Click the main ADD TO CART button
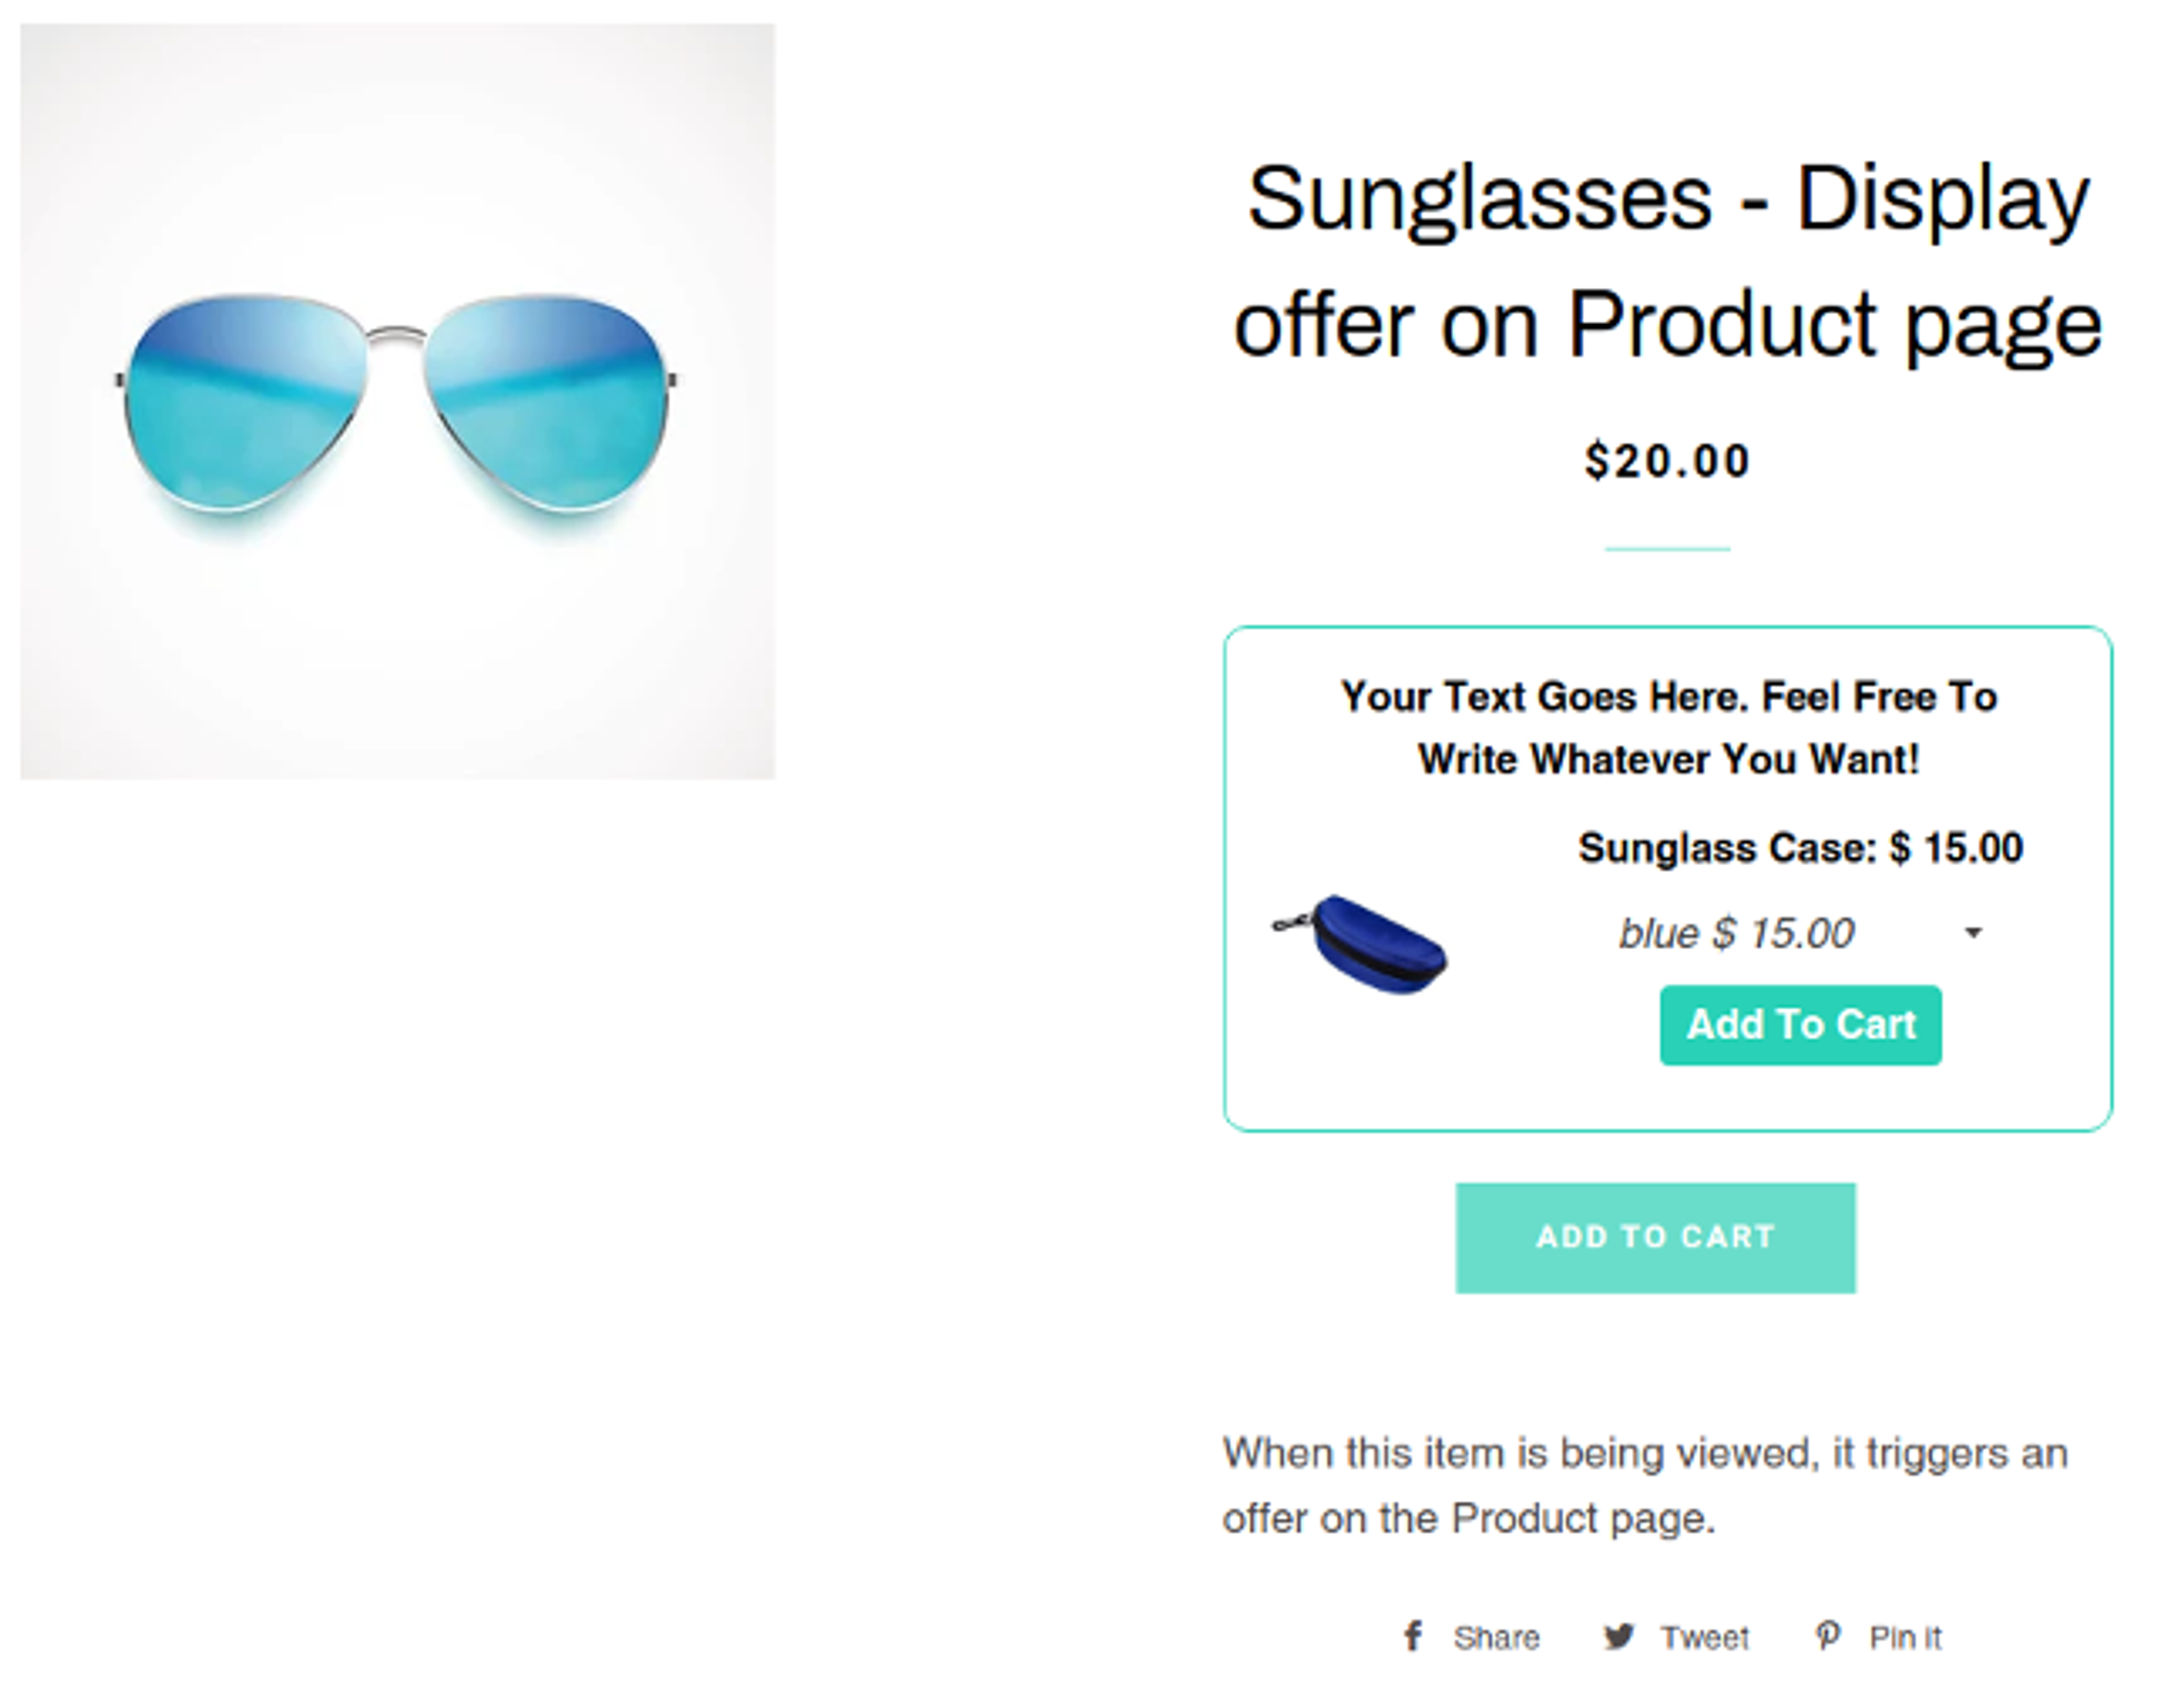The image size is (2184, 1707). [x=1654, y=1237]
